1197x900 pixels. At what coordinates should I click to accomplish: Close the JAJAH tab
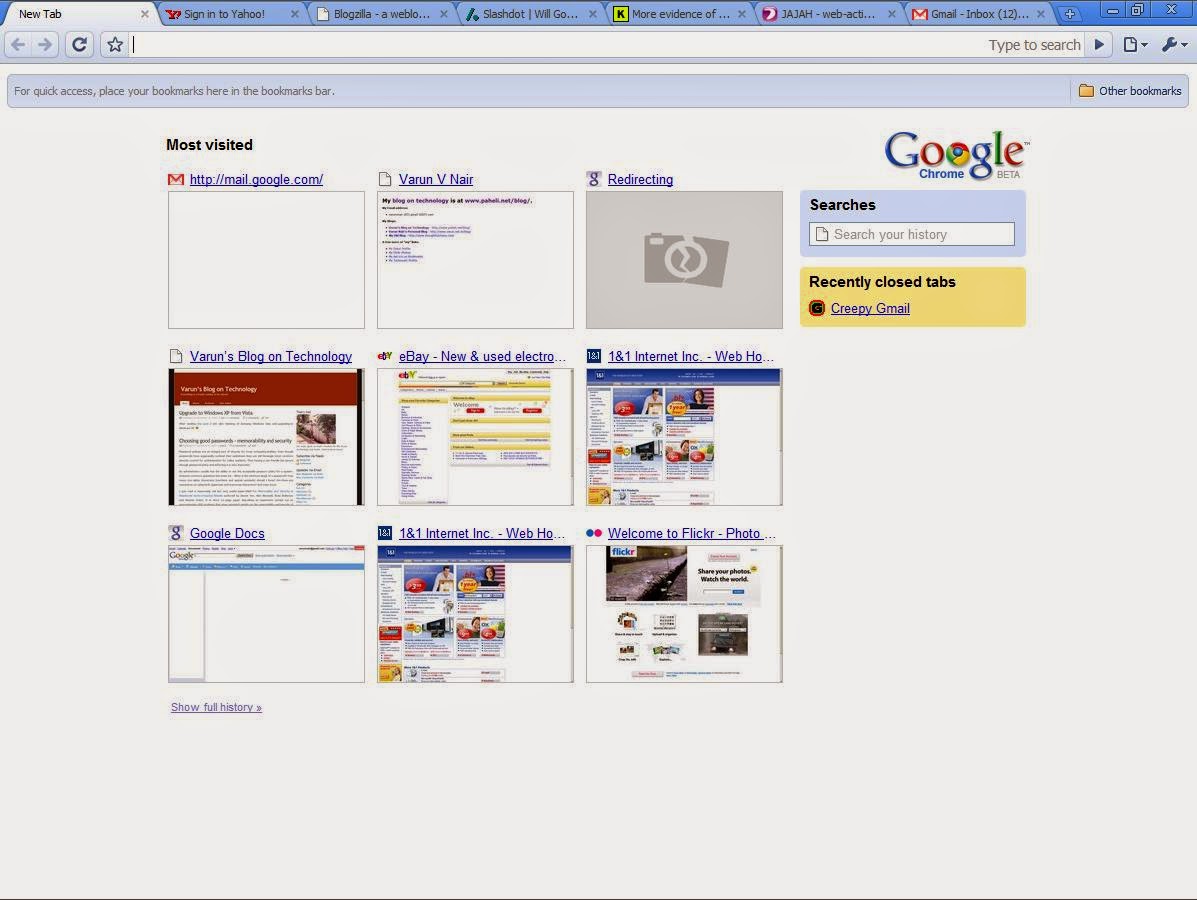click(x=892, y=14)
